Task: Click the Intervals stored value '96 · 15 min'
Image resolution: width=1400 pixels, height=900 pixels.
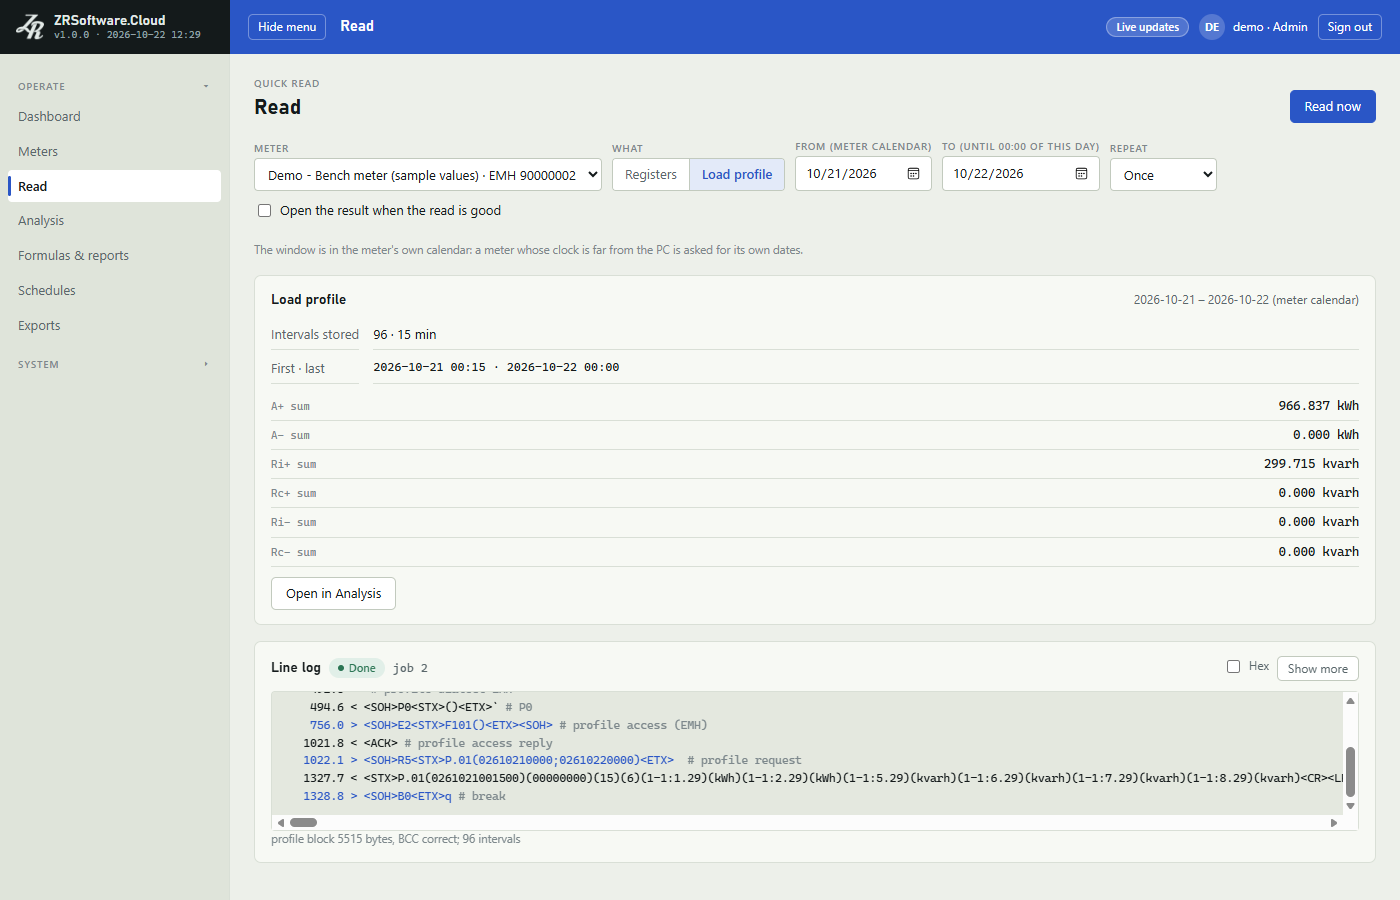Action: coord(405,335)
